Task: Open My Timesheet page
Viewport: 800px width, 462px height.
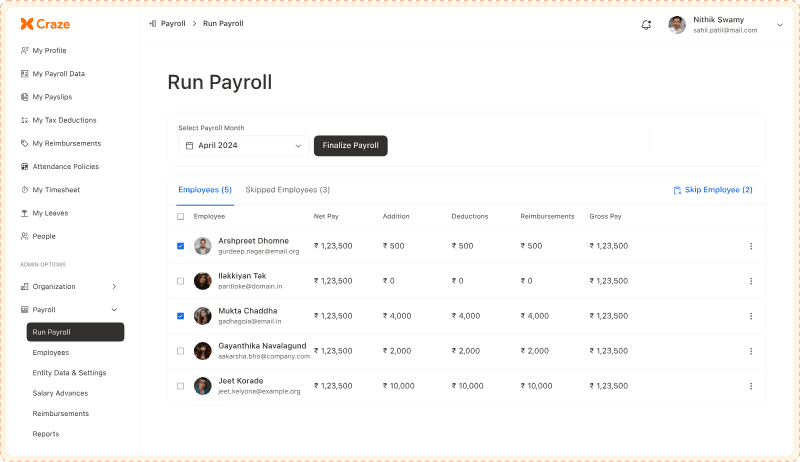Action: click(x=56, y=190)
